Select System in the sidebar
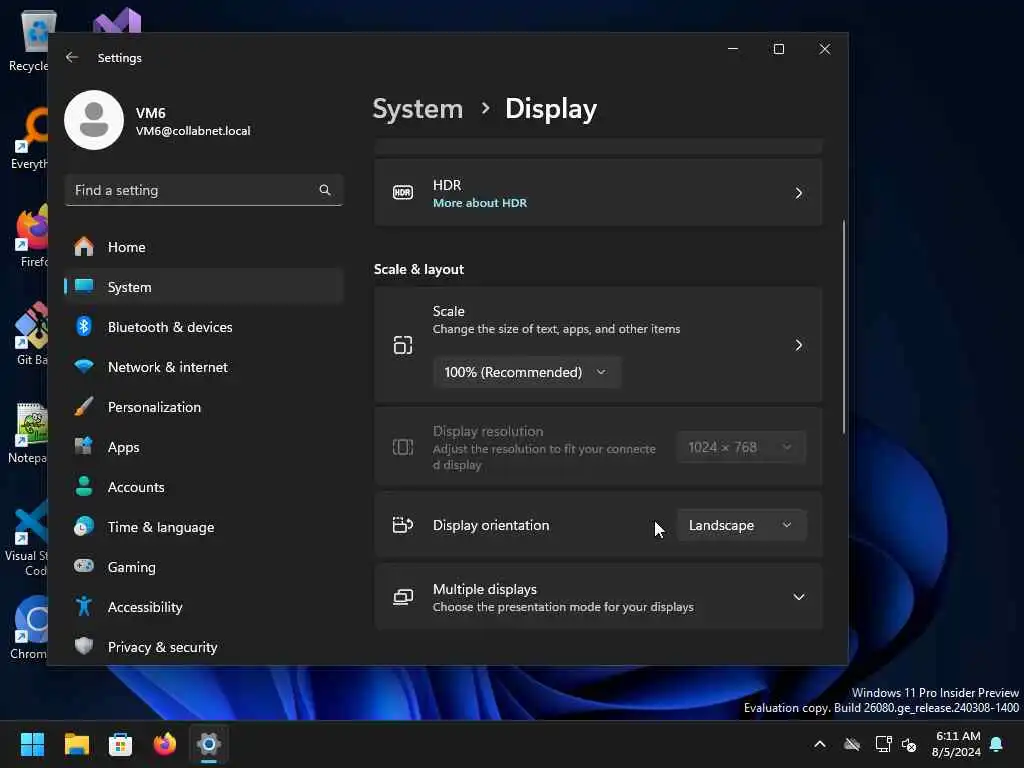This screenshot has height=768, width=1024. click(x=204, y=287)
